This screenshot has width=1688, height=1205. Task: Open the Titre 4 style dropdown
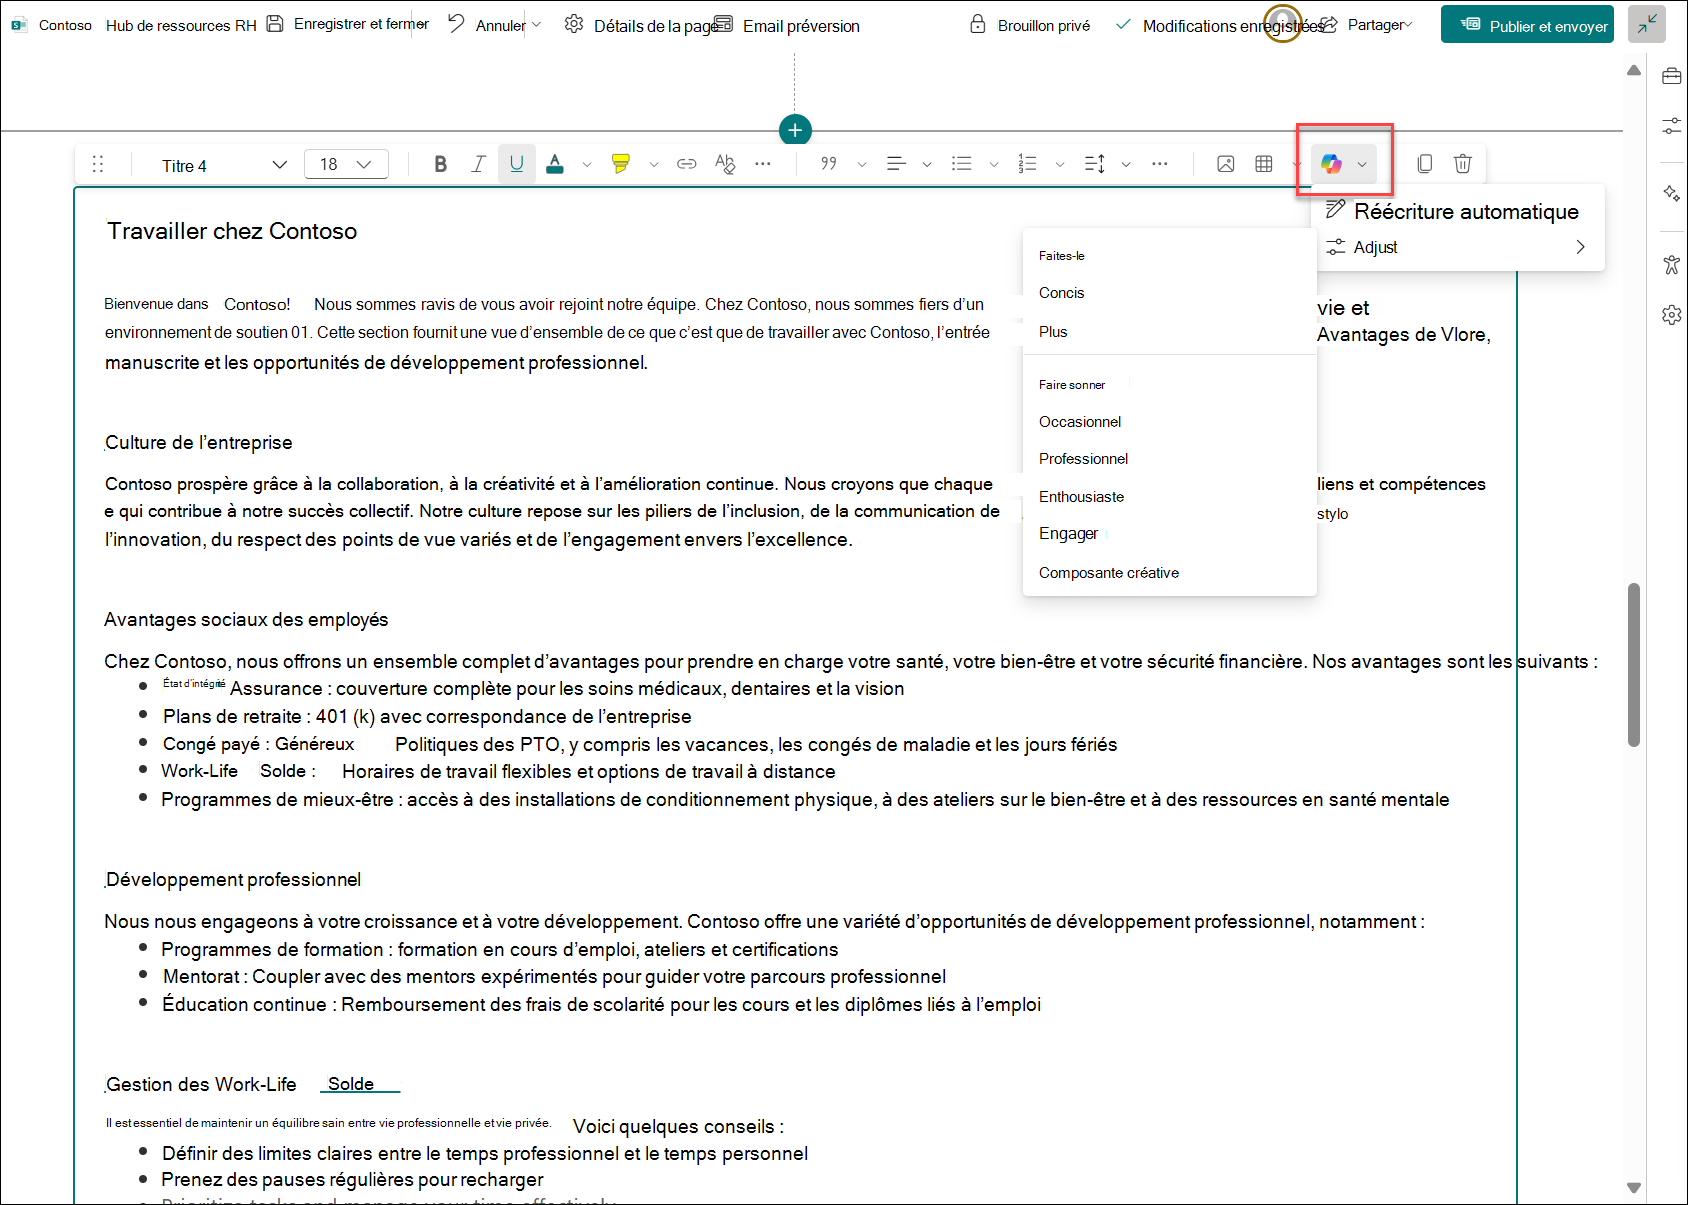(x=223, y=165)
